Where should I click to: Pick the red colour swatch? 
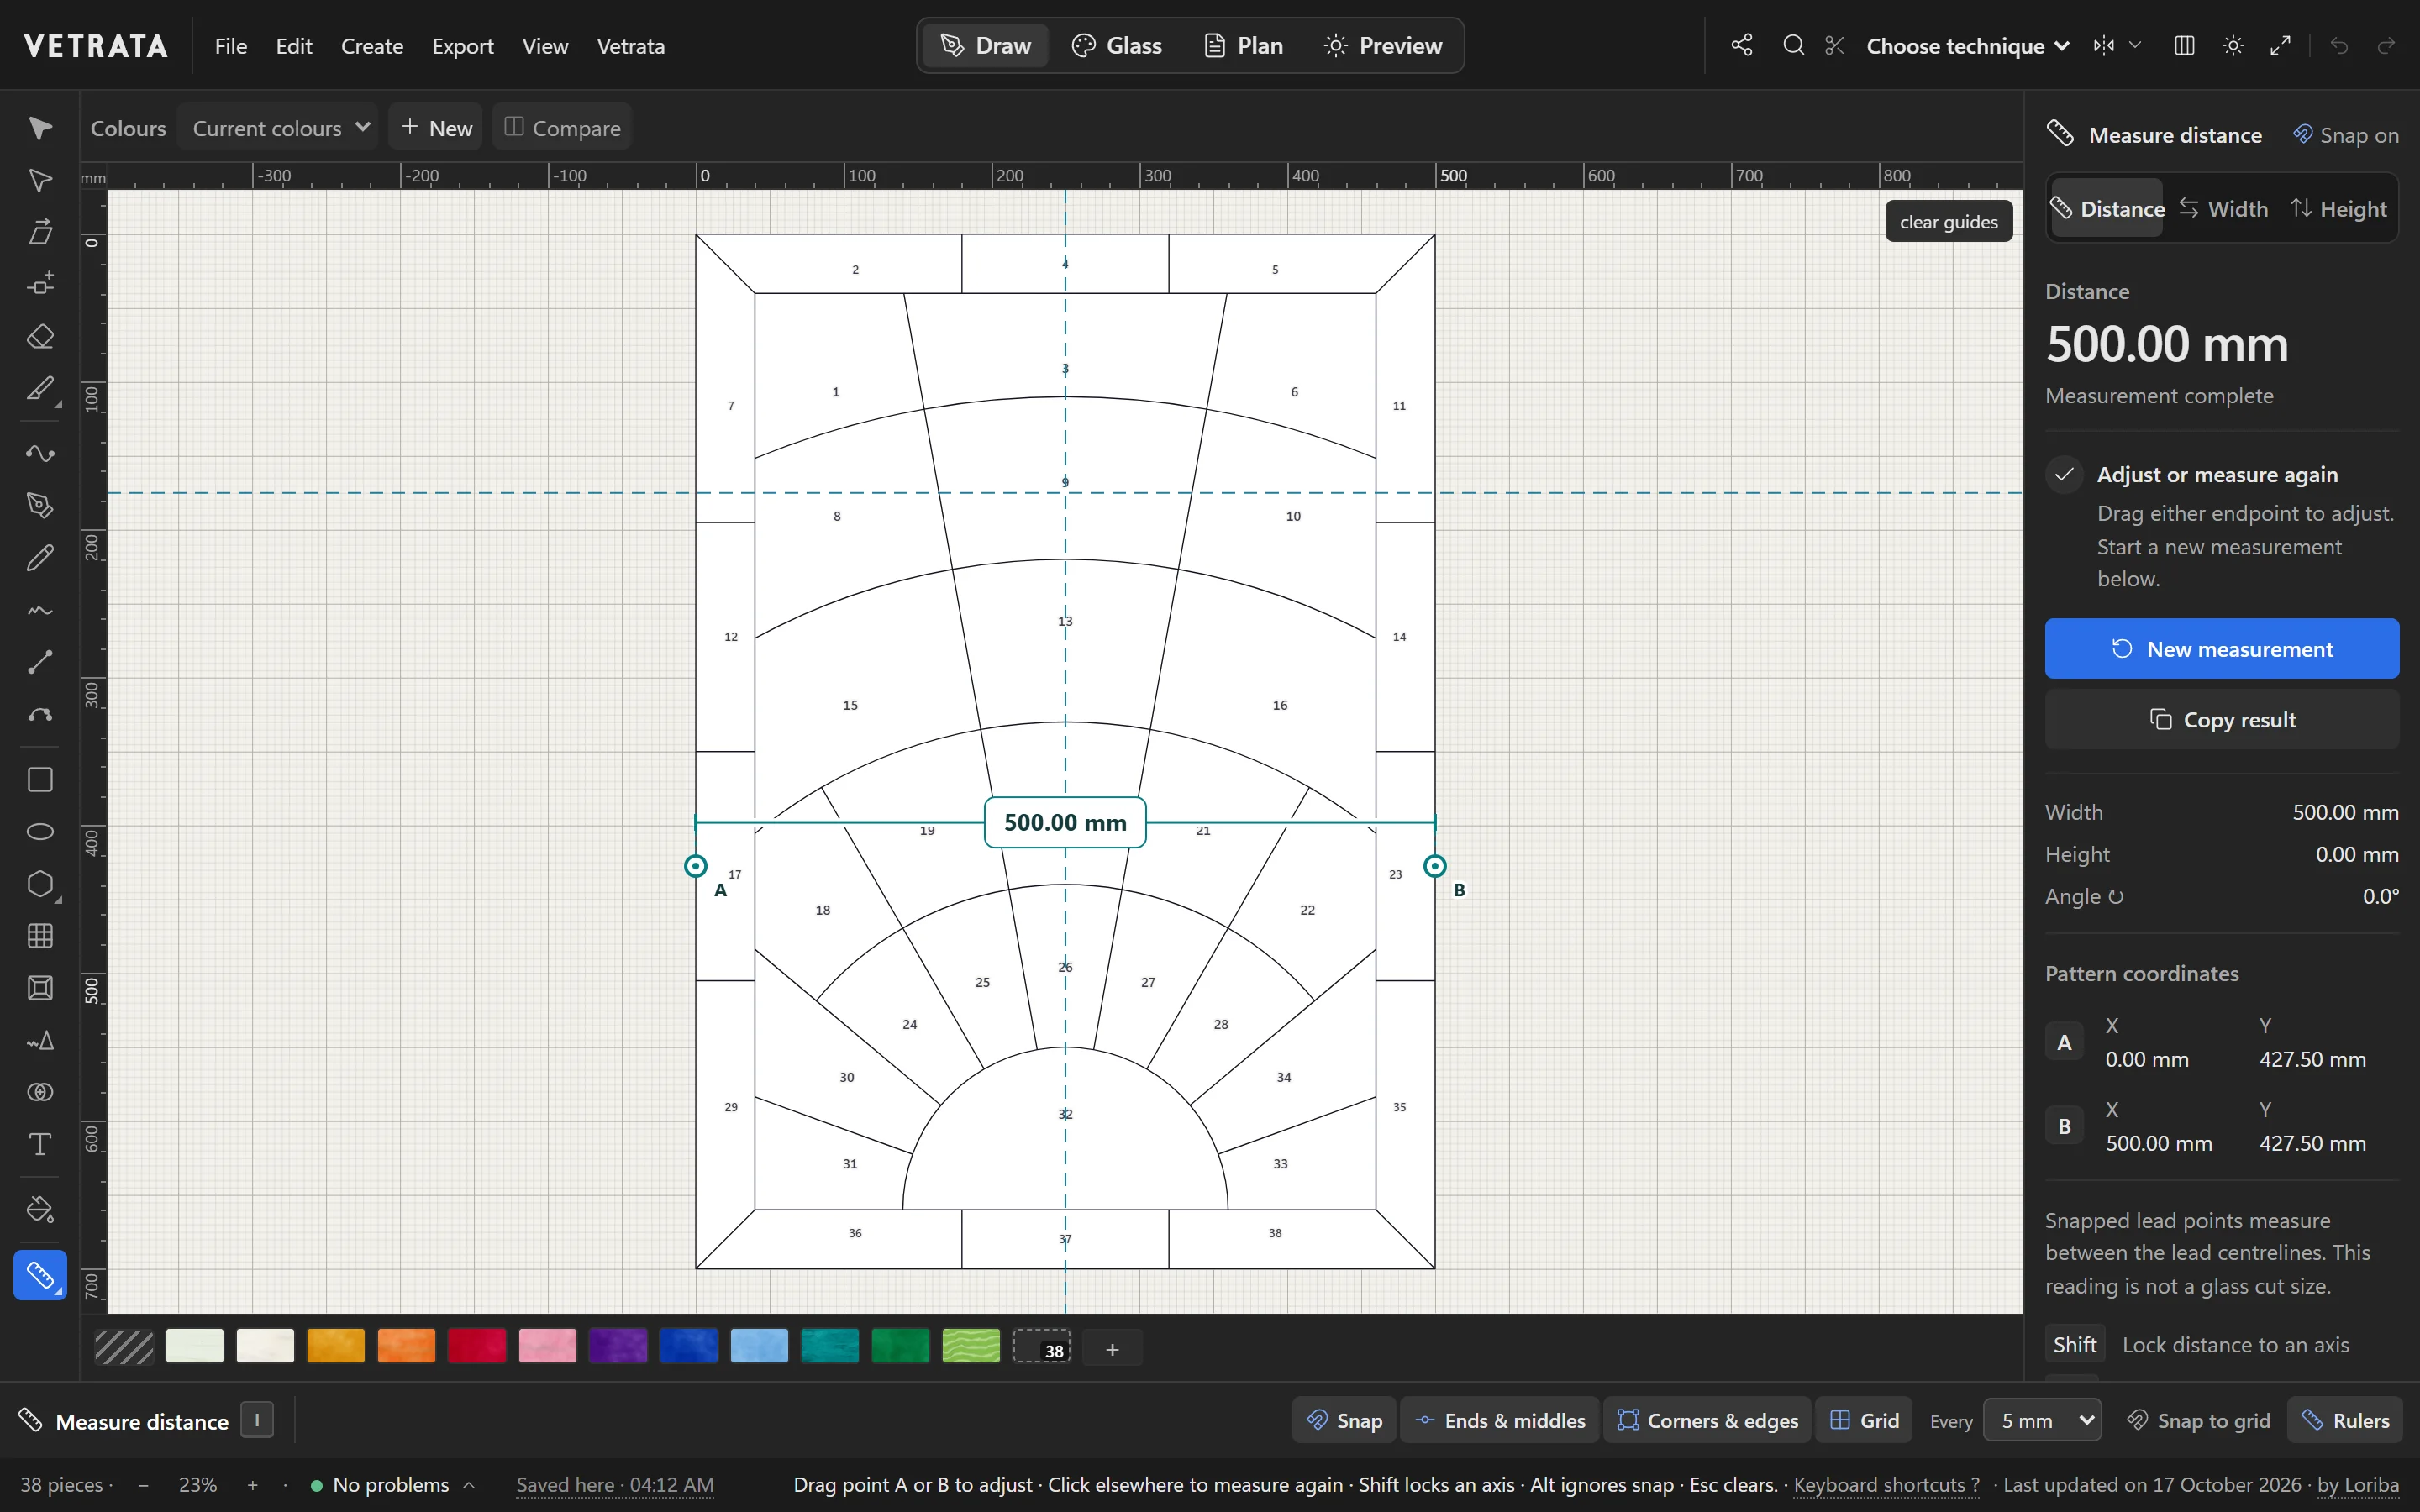[477, 1346]
